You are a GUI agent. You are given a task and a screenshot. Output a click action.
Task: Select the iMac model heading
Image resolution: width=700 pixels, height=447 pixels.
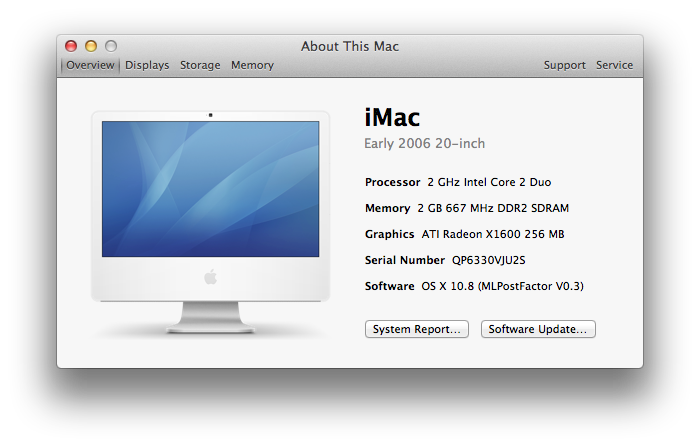click(x=392, y=117)
